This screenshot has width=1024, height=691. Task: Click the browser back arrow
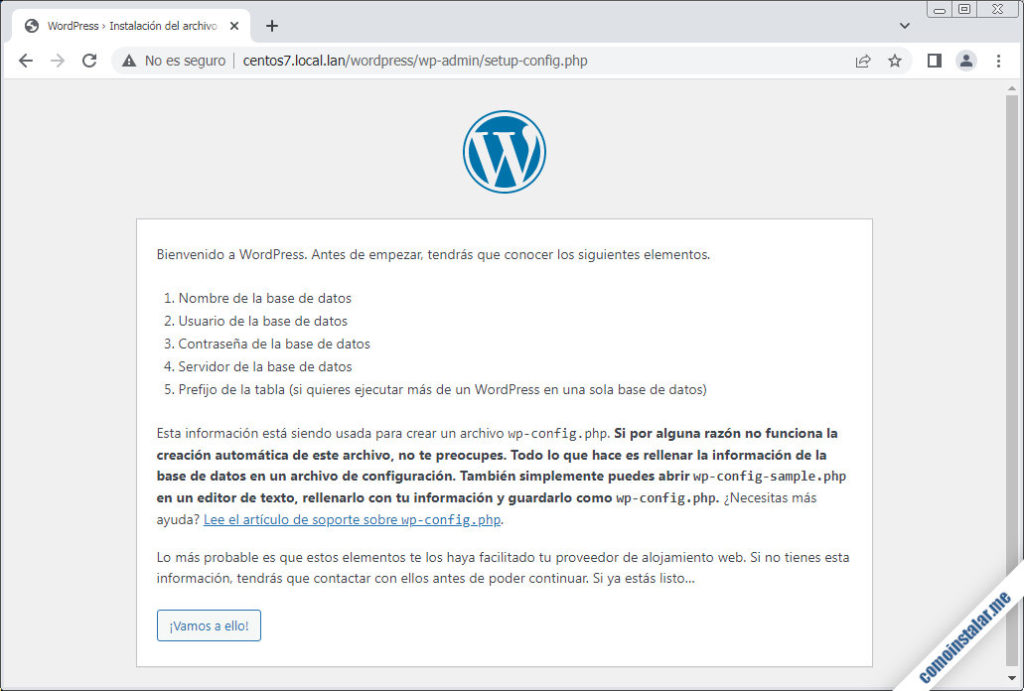(x=26, y=60)
